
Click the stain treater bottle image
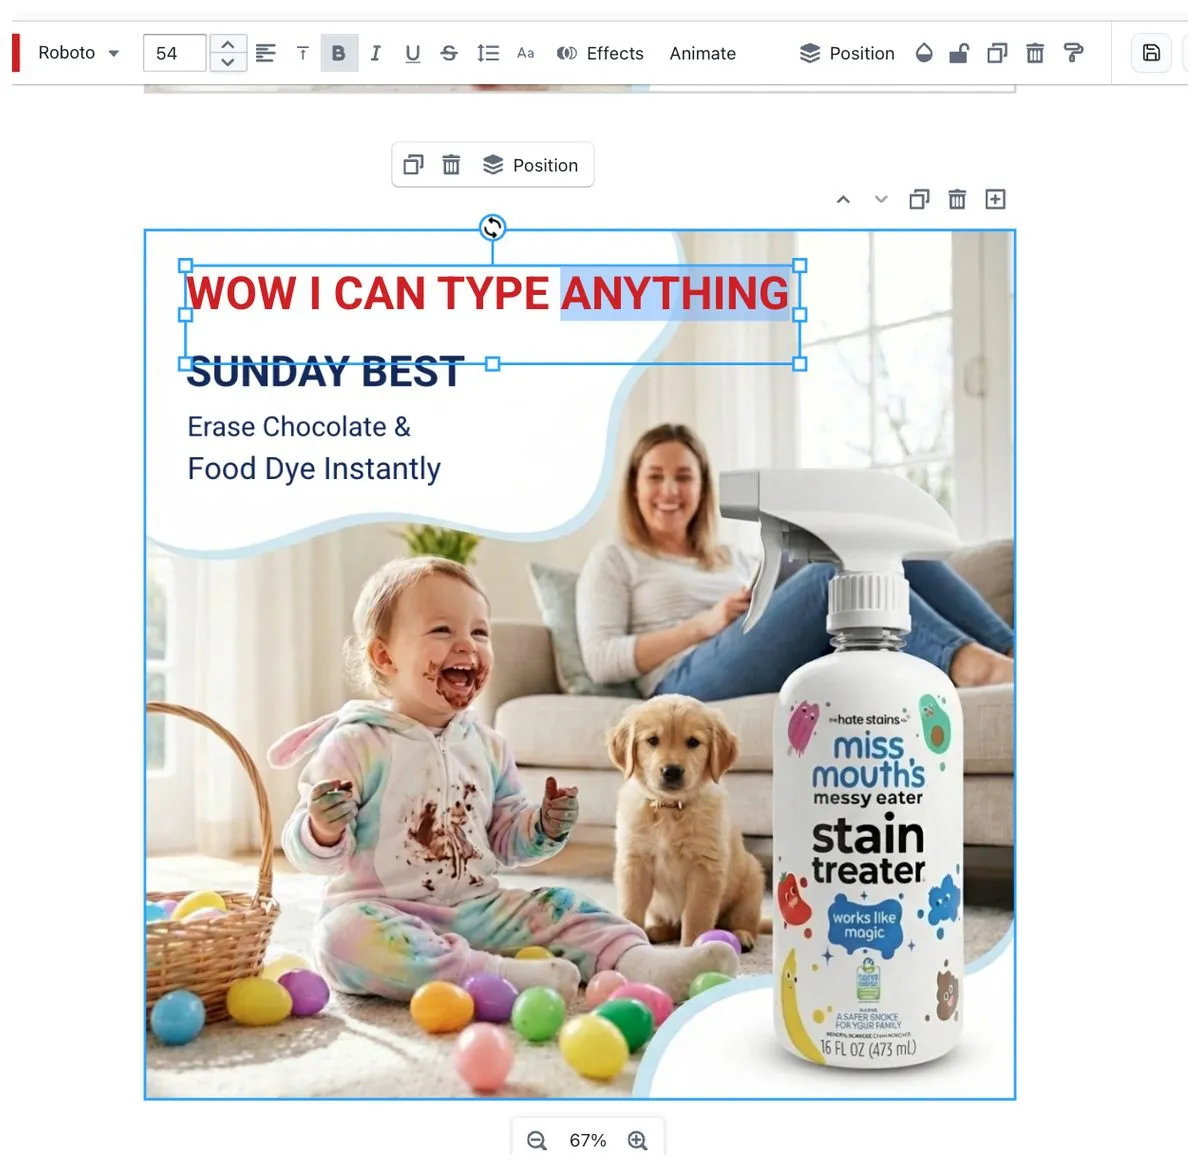865,770
